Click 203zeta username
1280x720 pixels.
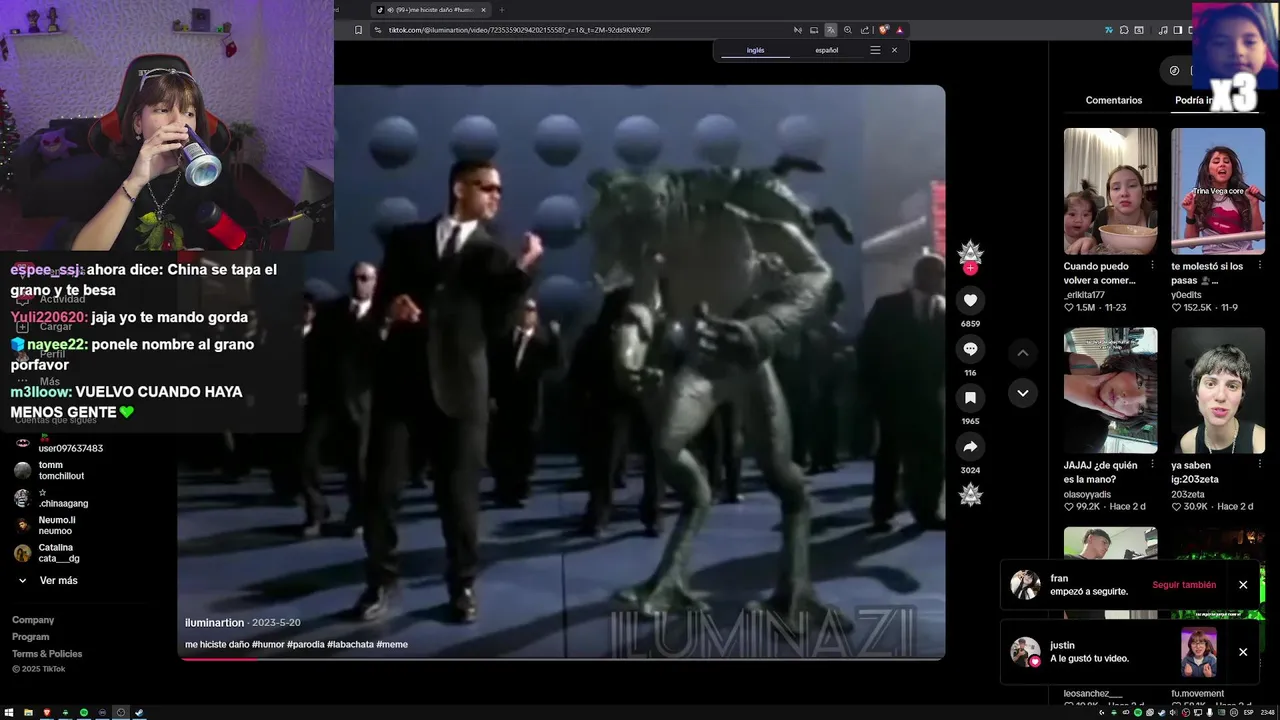click(x=1188, y=494)
